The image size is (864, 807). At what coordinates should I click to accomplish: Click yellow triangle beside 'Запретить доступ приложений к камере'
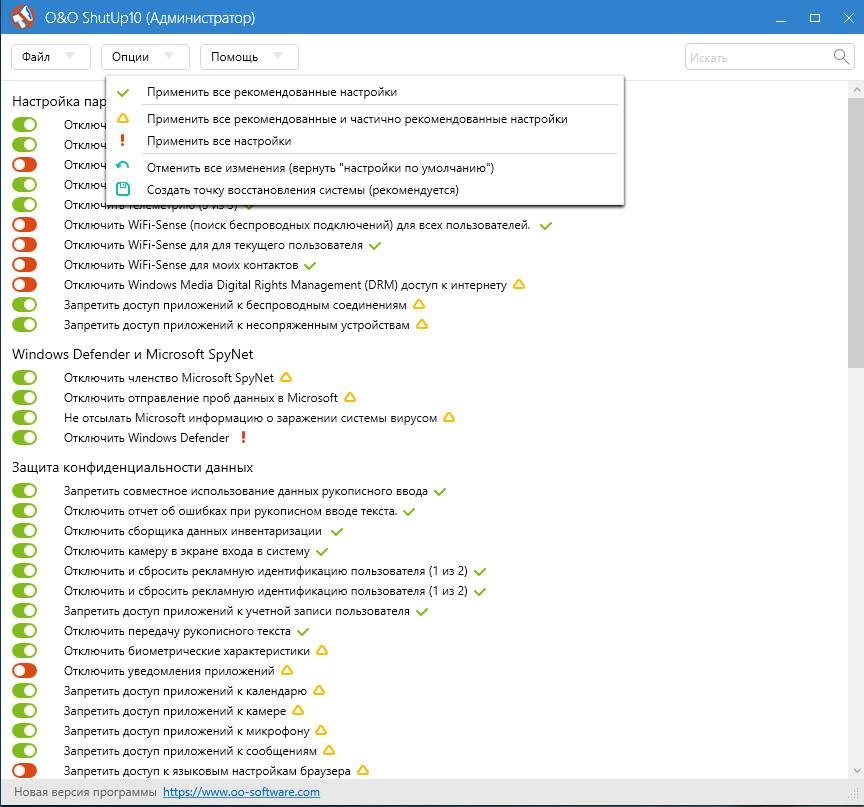click(298, 711)
